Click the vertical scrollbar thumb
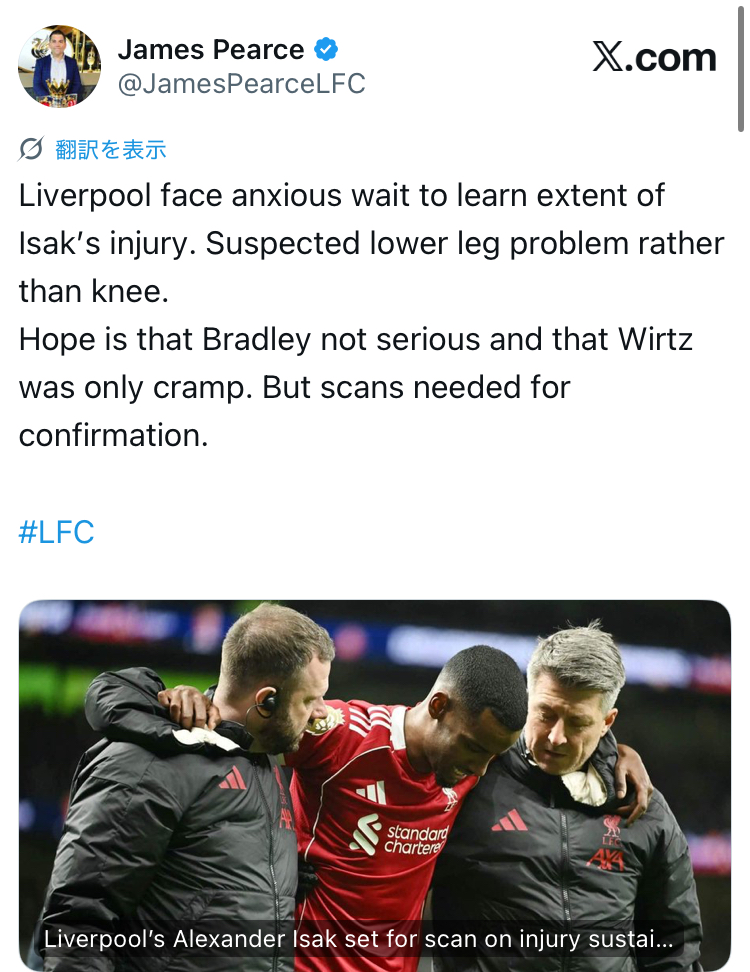This screenshot has height=972, width=750. click(740, 69)
